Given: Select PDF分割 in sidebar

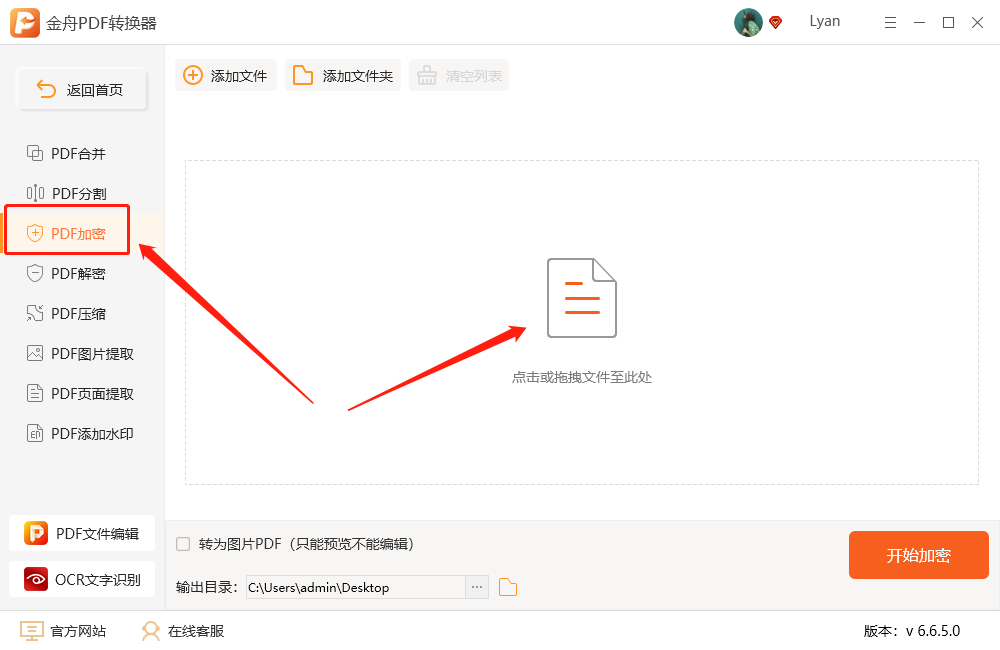Looking at the screenshot, I should (66, 193).
